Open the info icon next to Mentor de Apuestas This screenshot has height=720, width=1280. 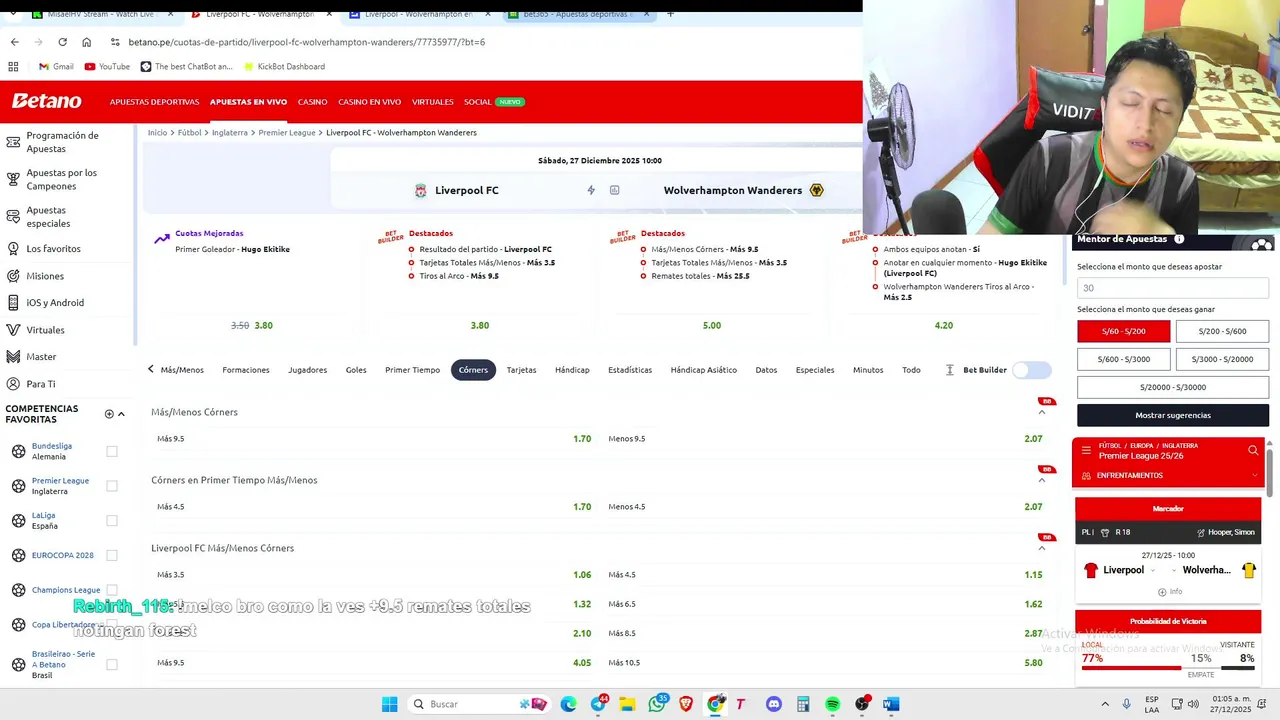point(1179,239)
